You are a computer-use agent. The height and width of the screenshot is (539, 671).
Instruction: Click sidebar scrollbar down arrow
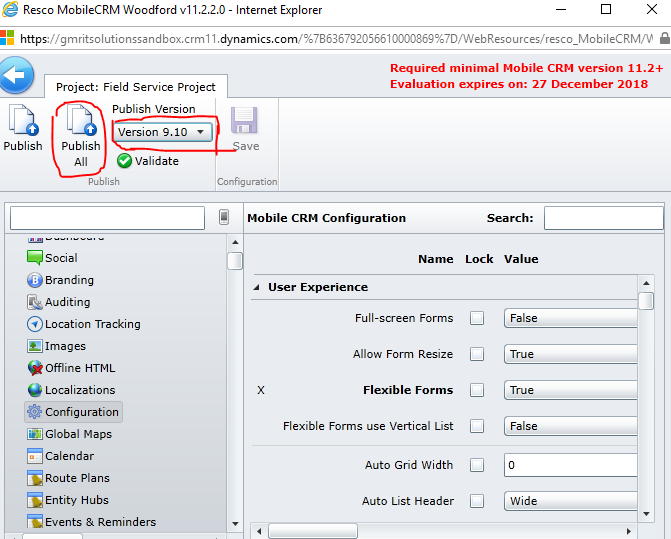pyautogui.click(x=235, y=524)
